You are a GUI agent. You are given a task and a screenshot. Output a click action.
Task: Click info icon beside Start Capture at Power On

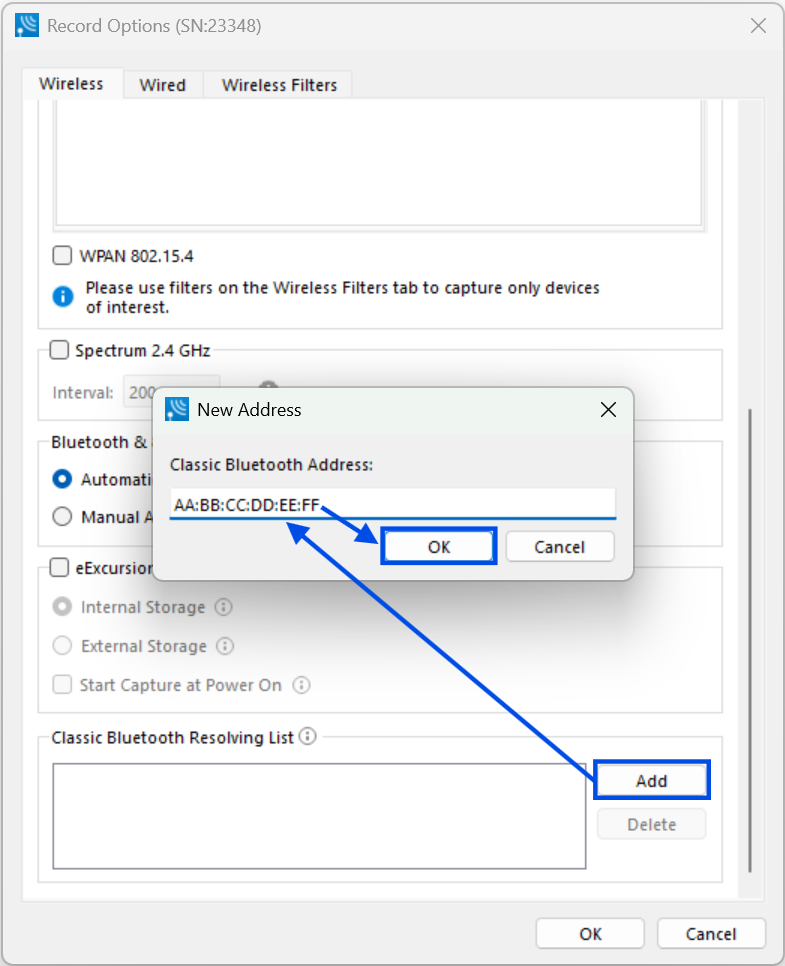click(x=301, y=684)
